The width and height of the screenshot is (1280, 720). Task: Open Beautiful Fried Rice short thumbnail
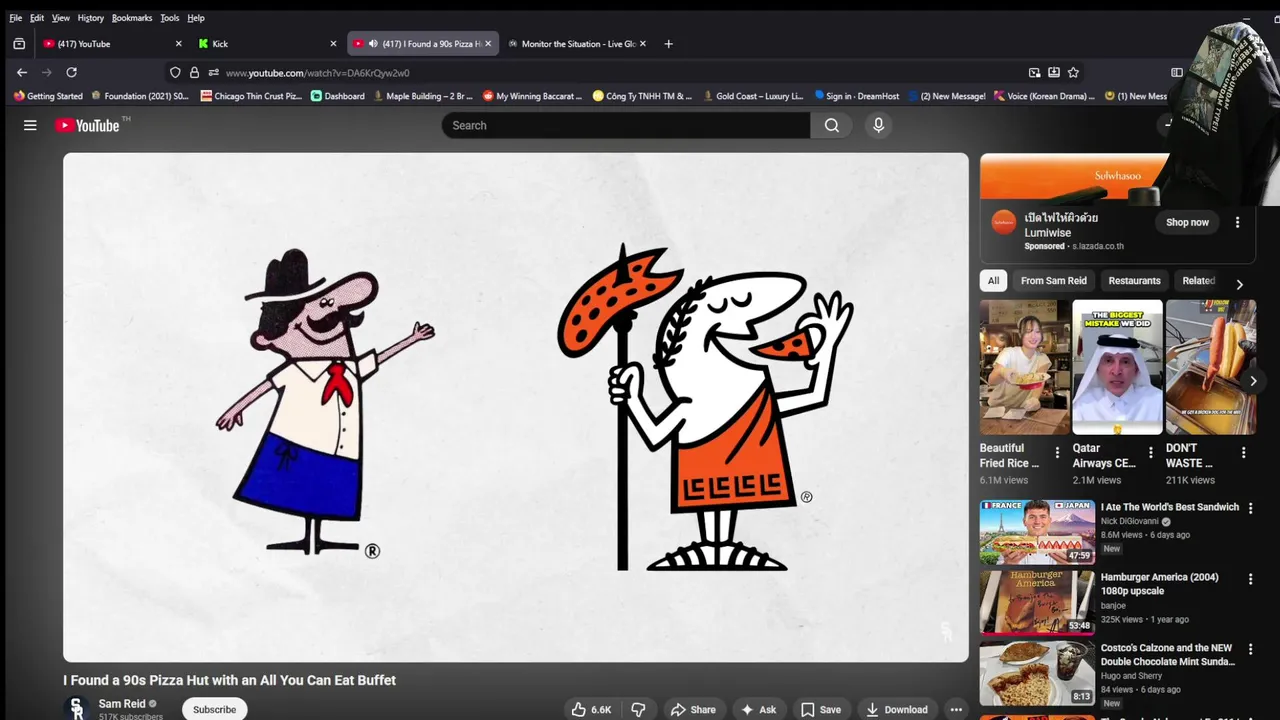(x=1025, y=367)
